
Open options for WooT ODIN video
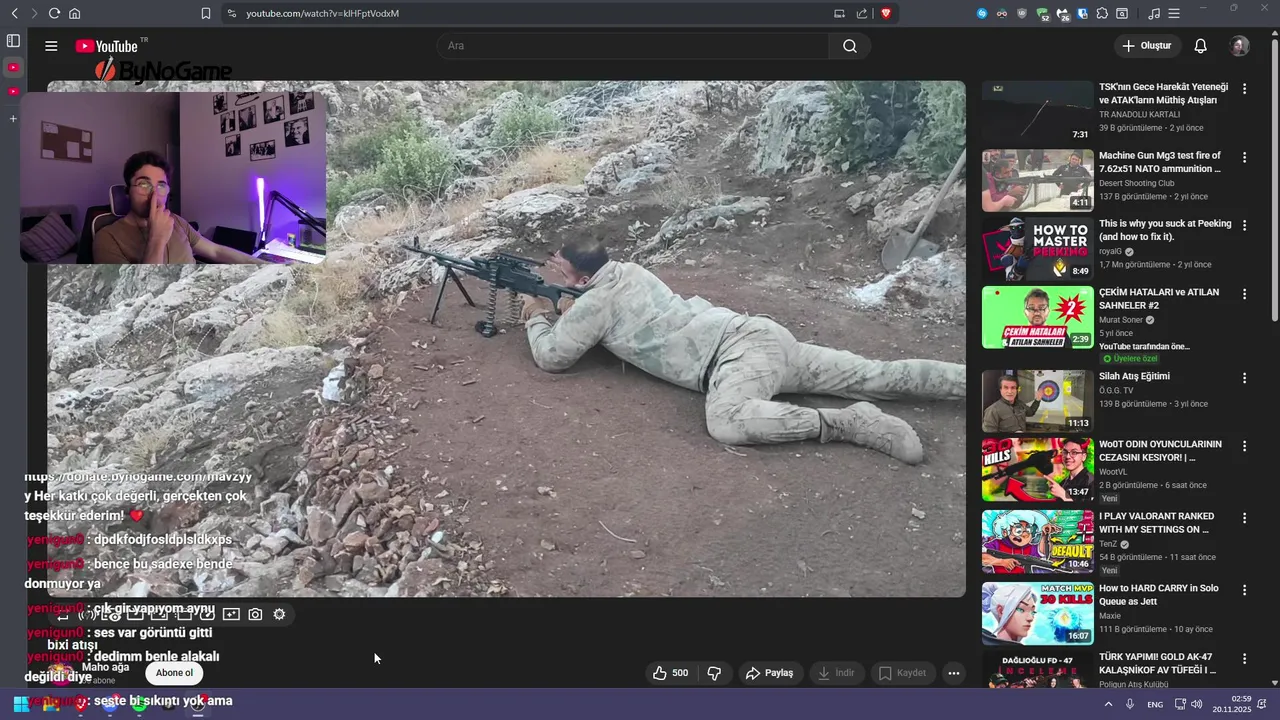pyautogui.click(x=1244, y=446)
